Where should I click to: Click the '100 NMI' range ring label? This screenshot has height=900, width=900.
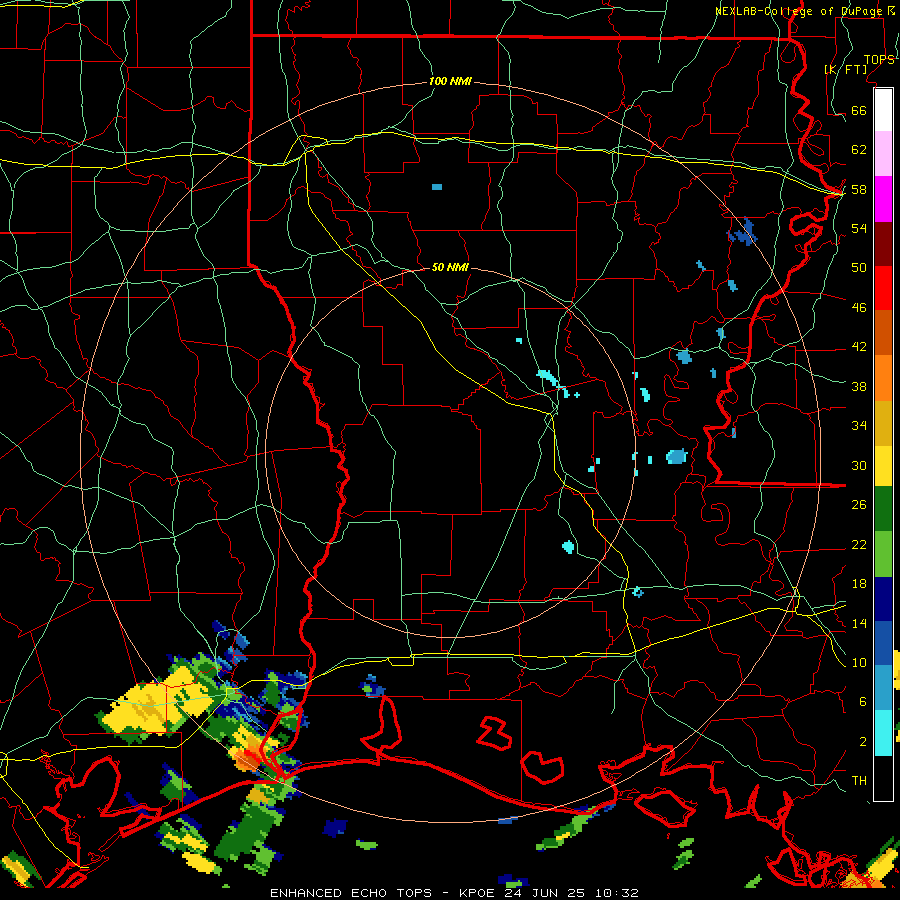(x=450, y=82)
